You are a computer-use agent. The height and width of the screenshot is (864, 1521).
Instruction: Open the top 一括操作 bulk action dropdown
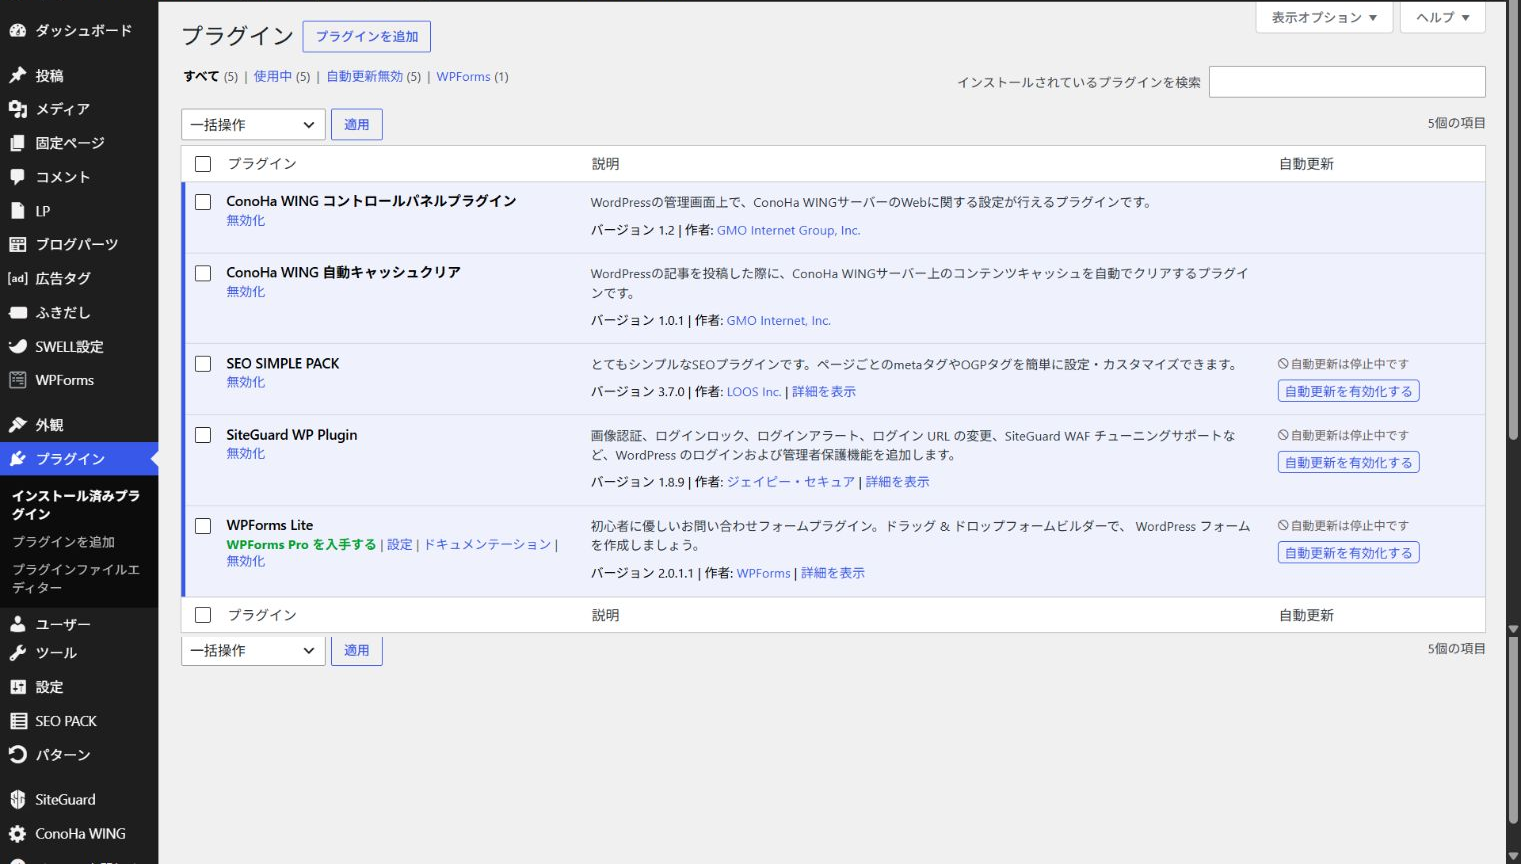[253, 125]
